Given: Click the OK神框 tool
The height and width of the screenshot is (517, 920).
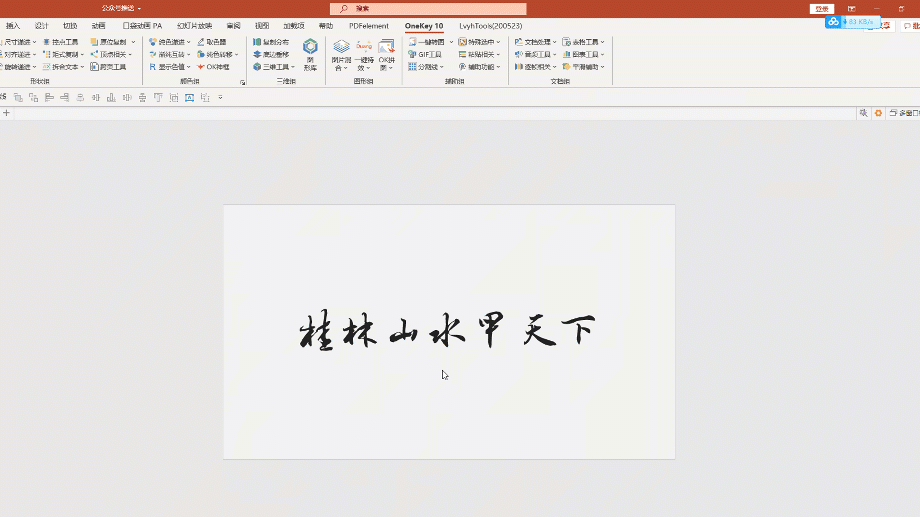Looking at the screenshot, I should pyautogui.click(x=213, y=67).
